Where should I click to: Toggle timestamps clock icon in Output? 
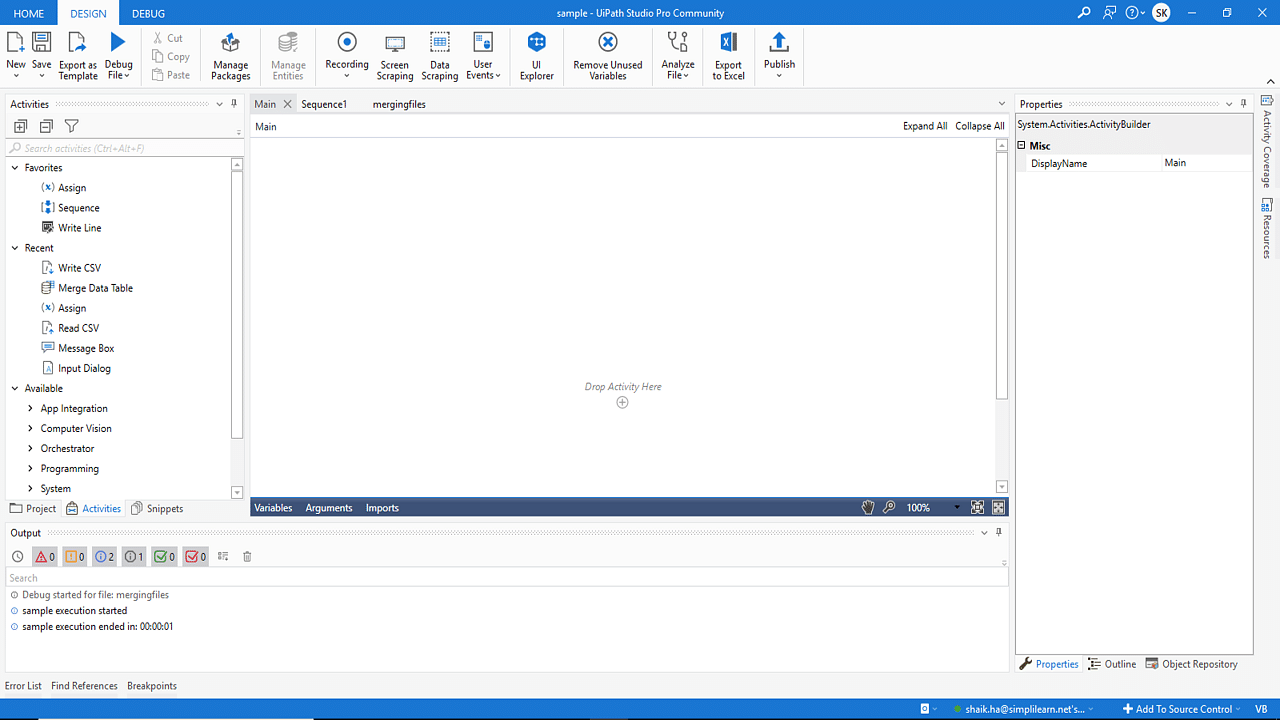pyautogui.click(x=17, y=557)
